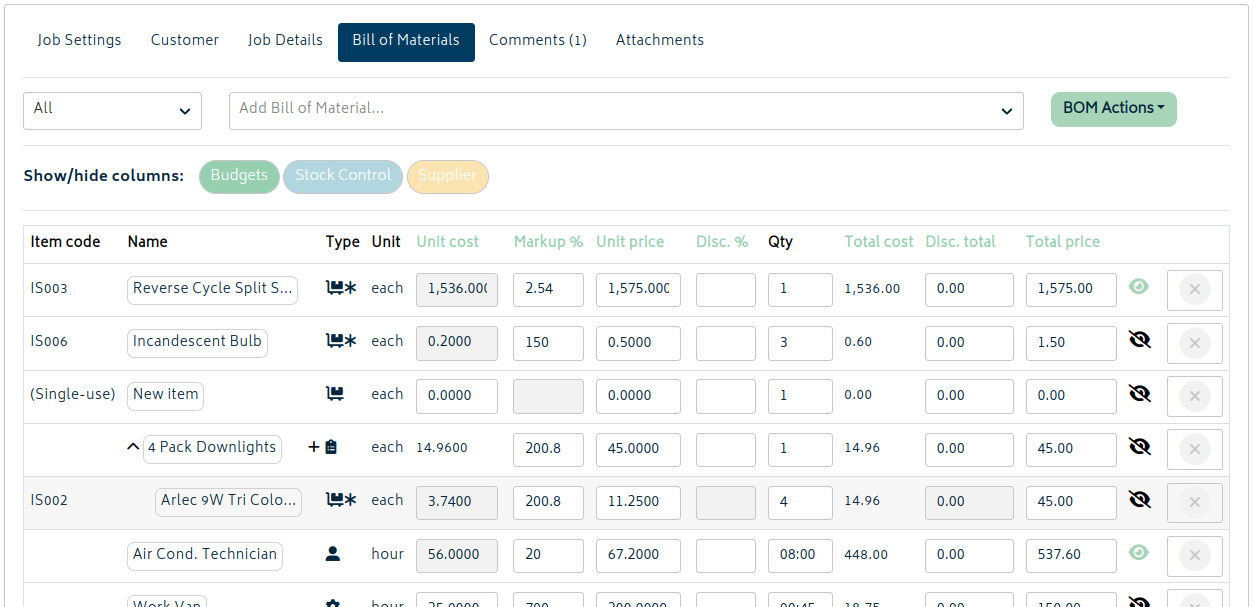The width and height of the screenshot is (1254, 607).
Task: Click the type icon on New item row
Action: 335,394
